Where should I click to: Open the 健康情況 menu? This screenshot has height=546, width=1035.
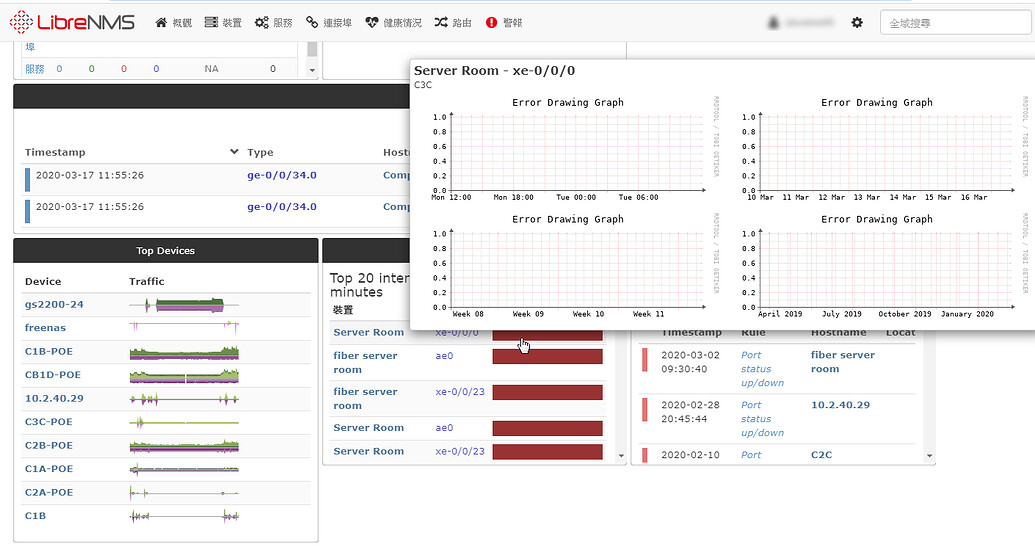[x=393, y=22]
